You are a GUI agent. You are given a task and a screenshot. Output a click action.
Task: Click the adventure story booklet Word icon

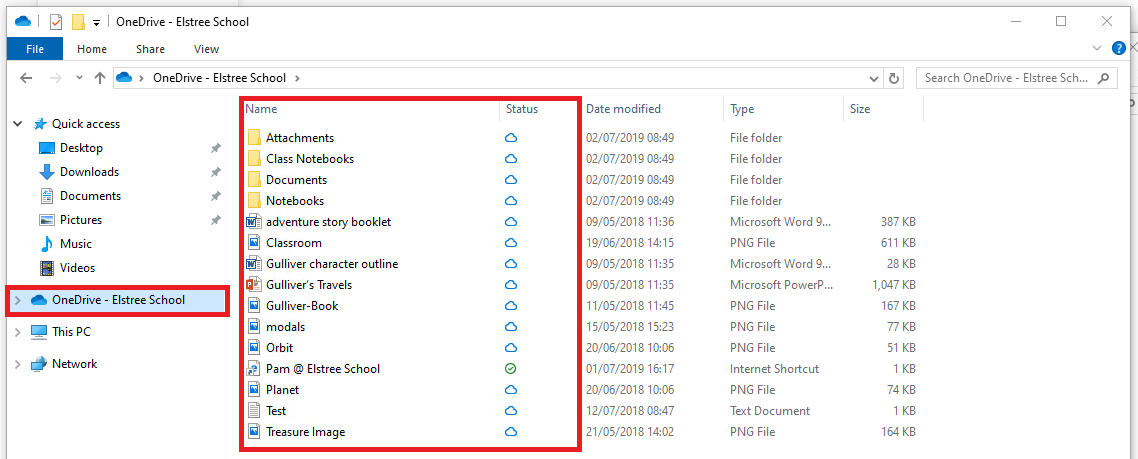tap(253, 222)
